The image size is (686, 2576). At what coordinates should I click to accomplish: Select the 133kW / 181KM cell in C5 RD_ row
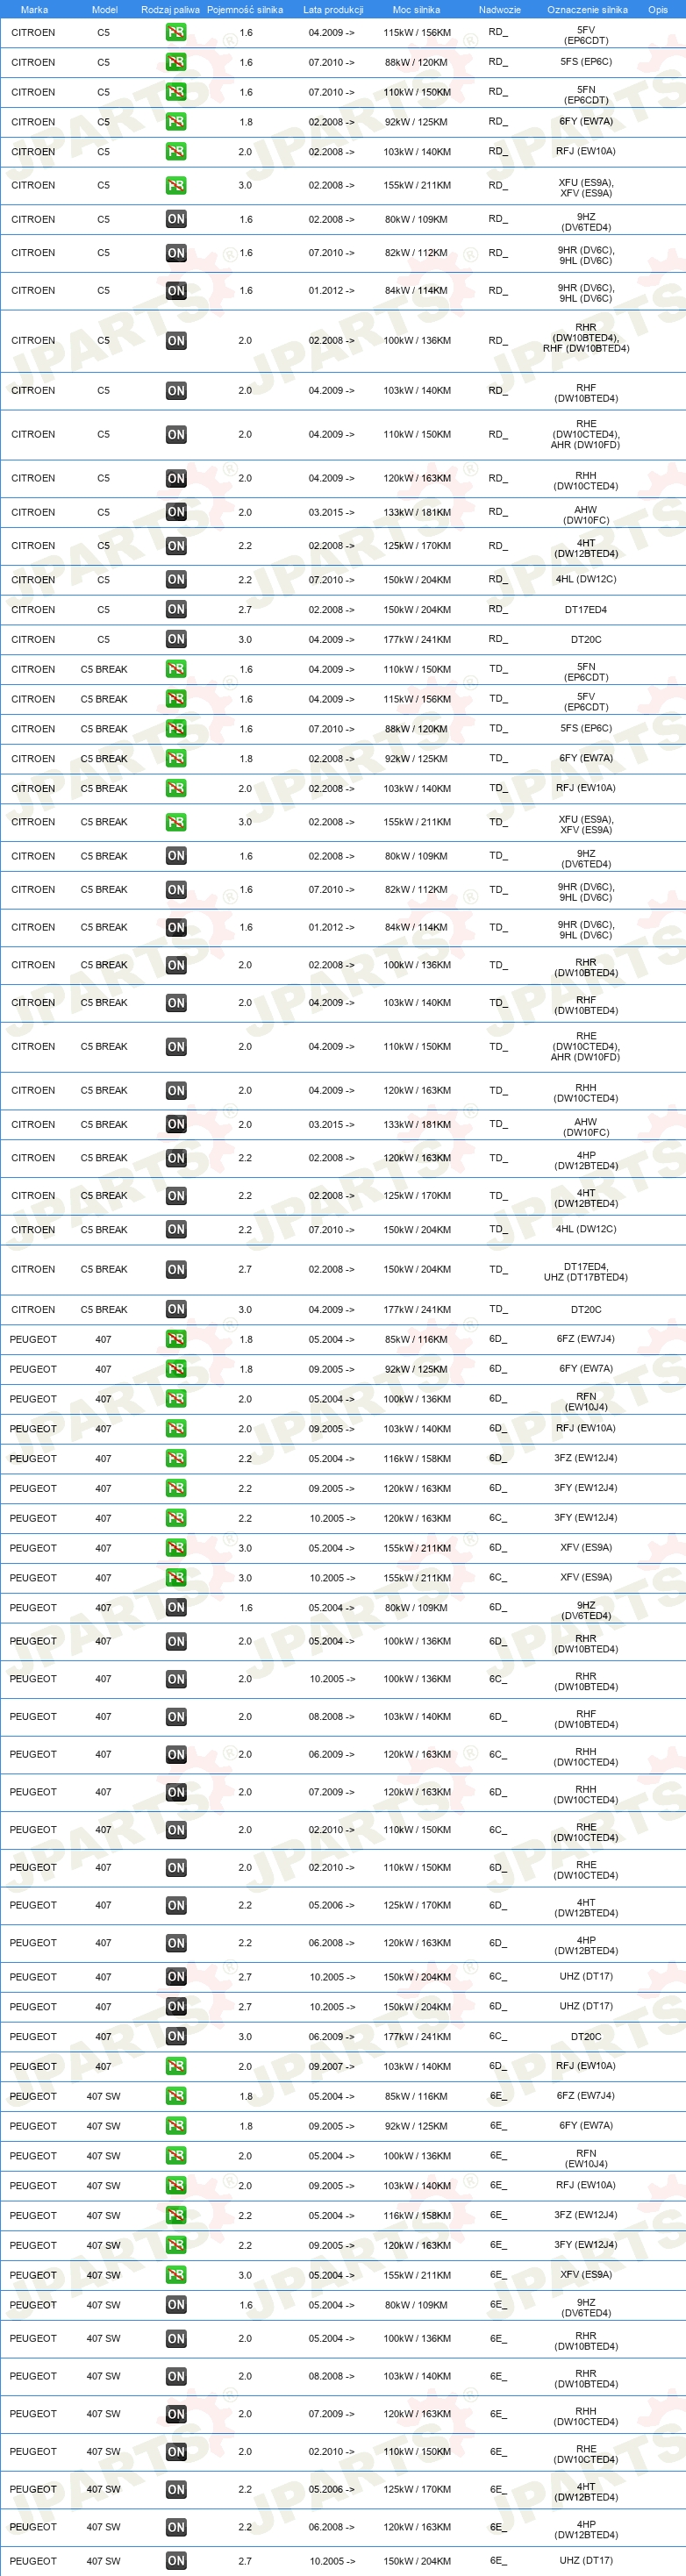point(417,512)
